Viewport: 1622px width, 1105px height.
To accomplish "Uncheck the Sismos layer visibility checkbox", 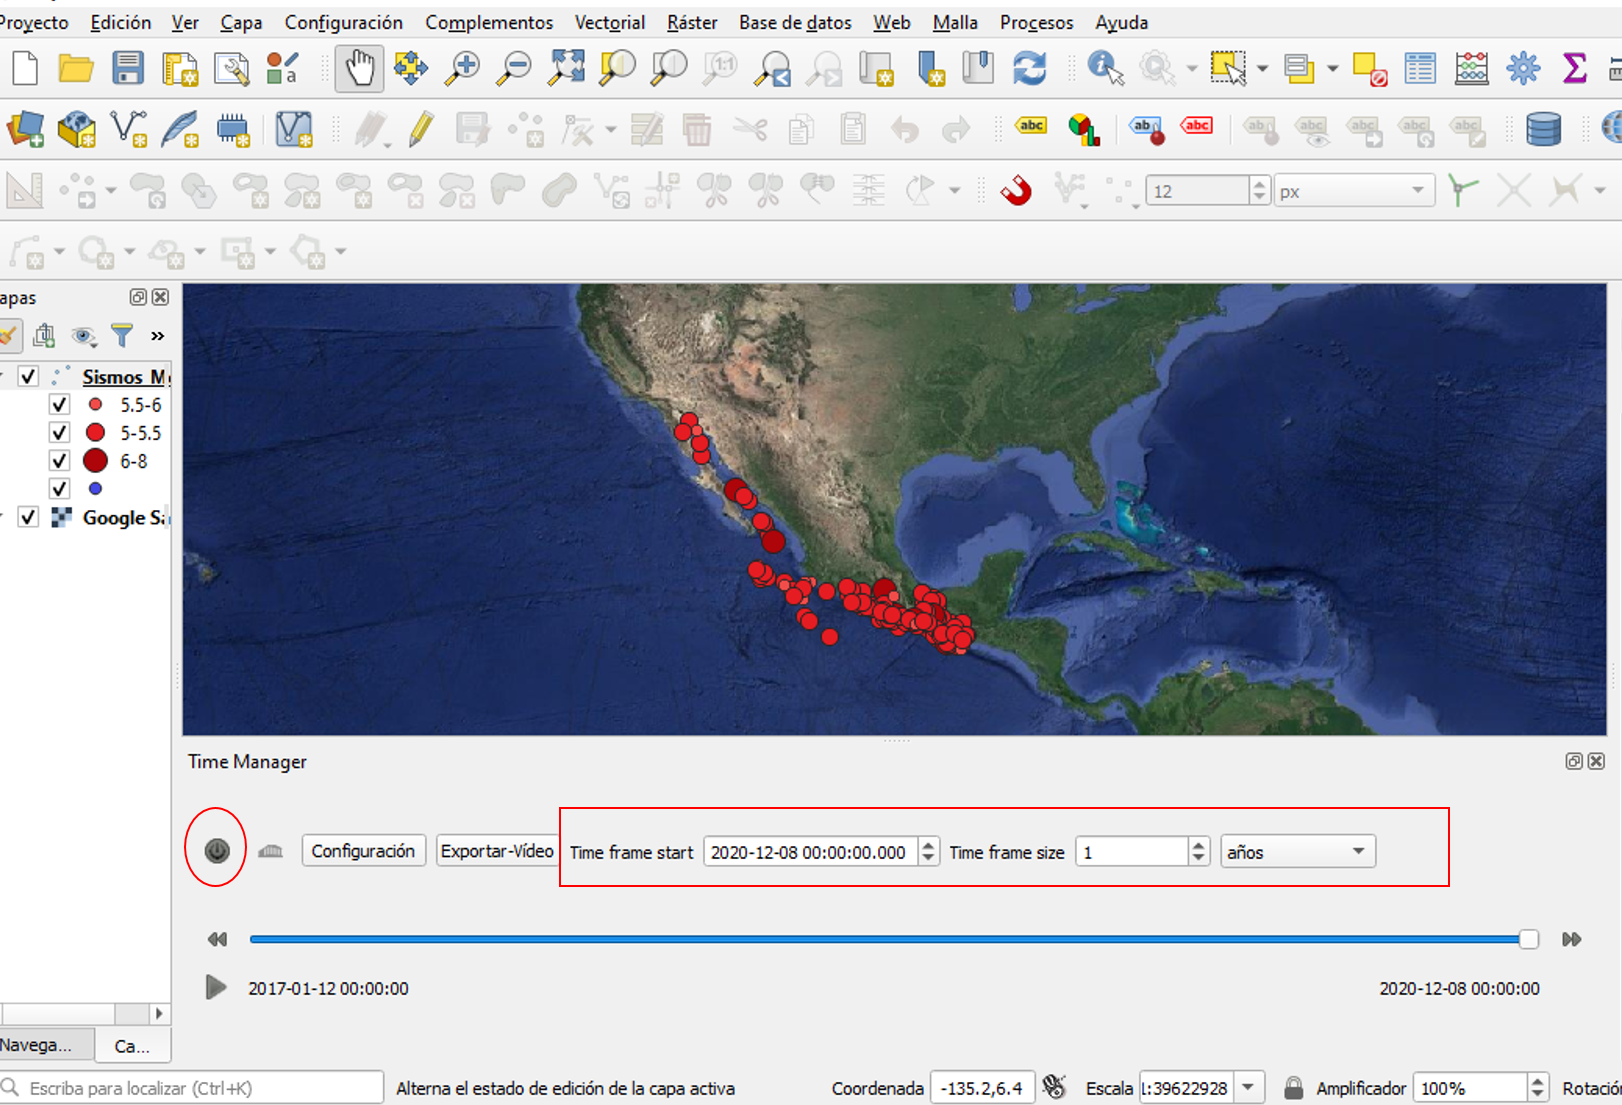I will click(28, 376).
